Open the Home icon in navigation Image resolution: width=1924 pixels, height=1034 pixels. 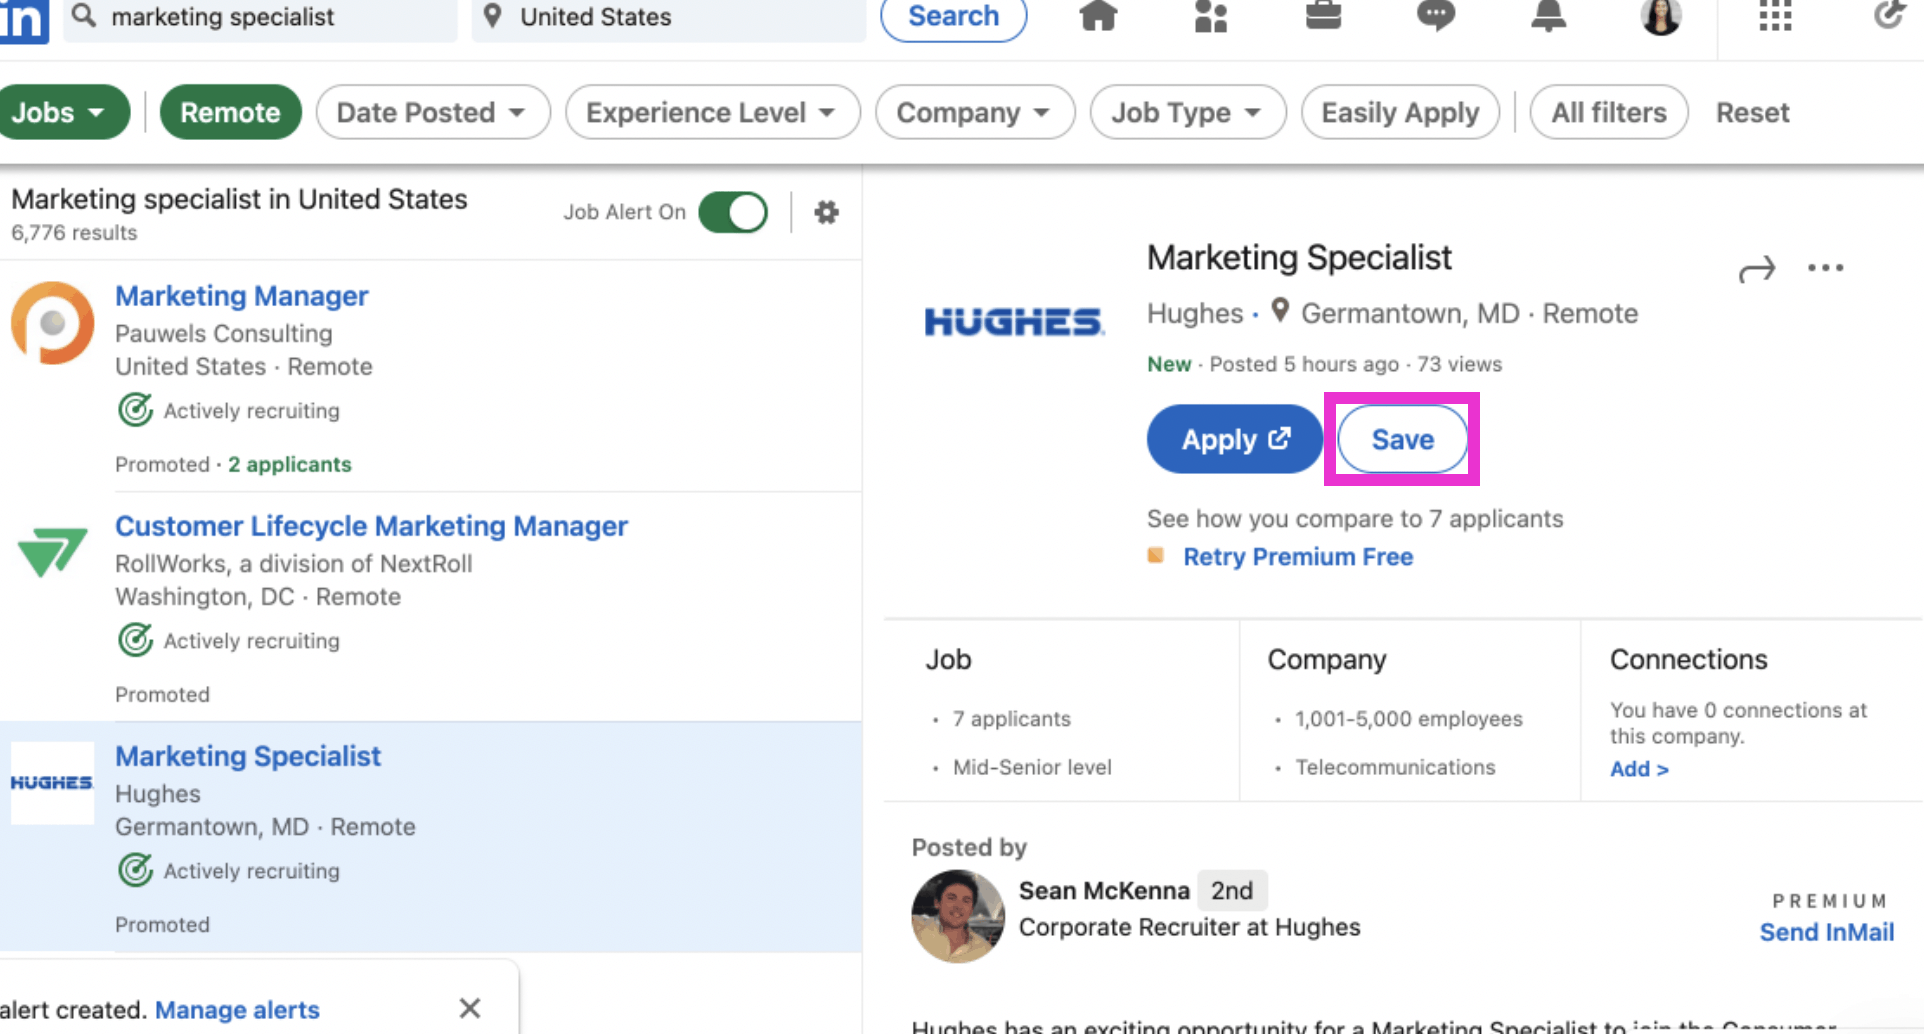(1098, 16)
